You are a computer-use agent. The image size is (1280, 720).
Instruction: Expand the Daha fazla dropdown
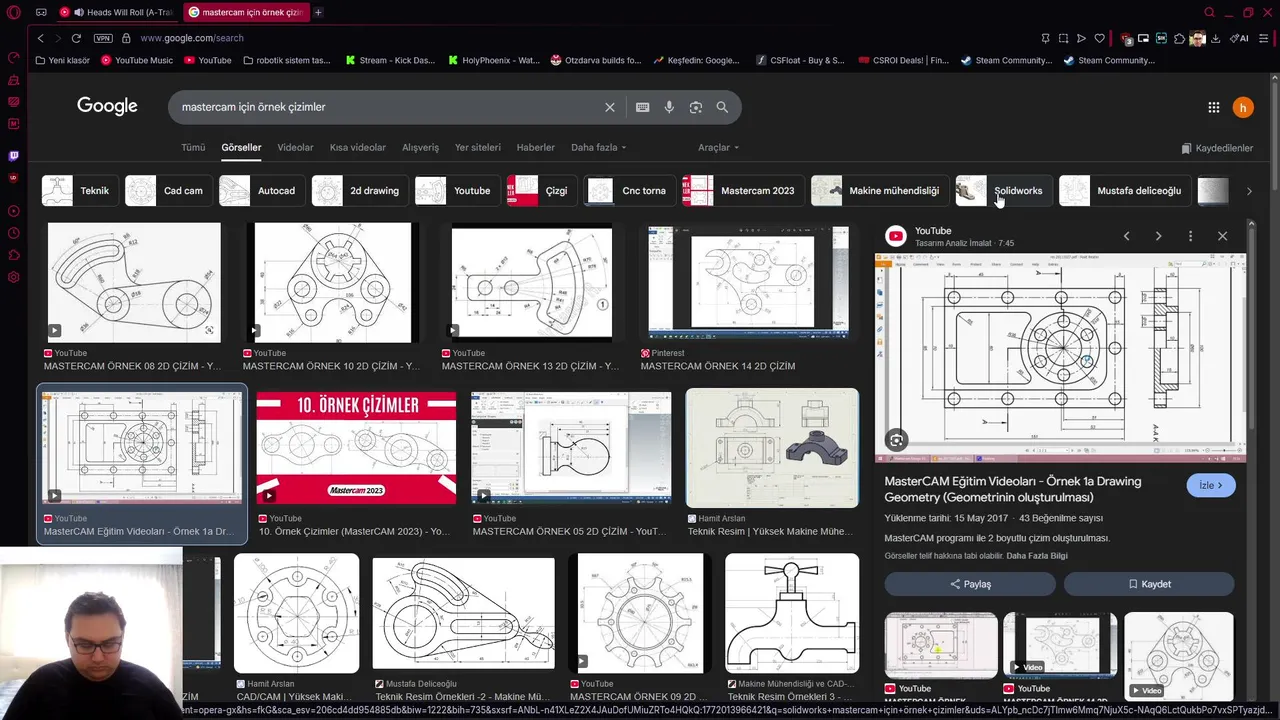tap(598, 147)
